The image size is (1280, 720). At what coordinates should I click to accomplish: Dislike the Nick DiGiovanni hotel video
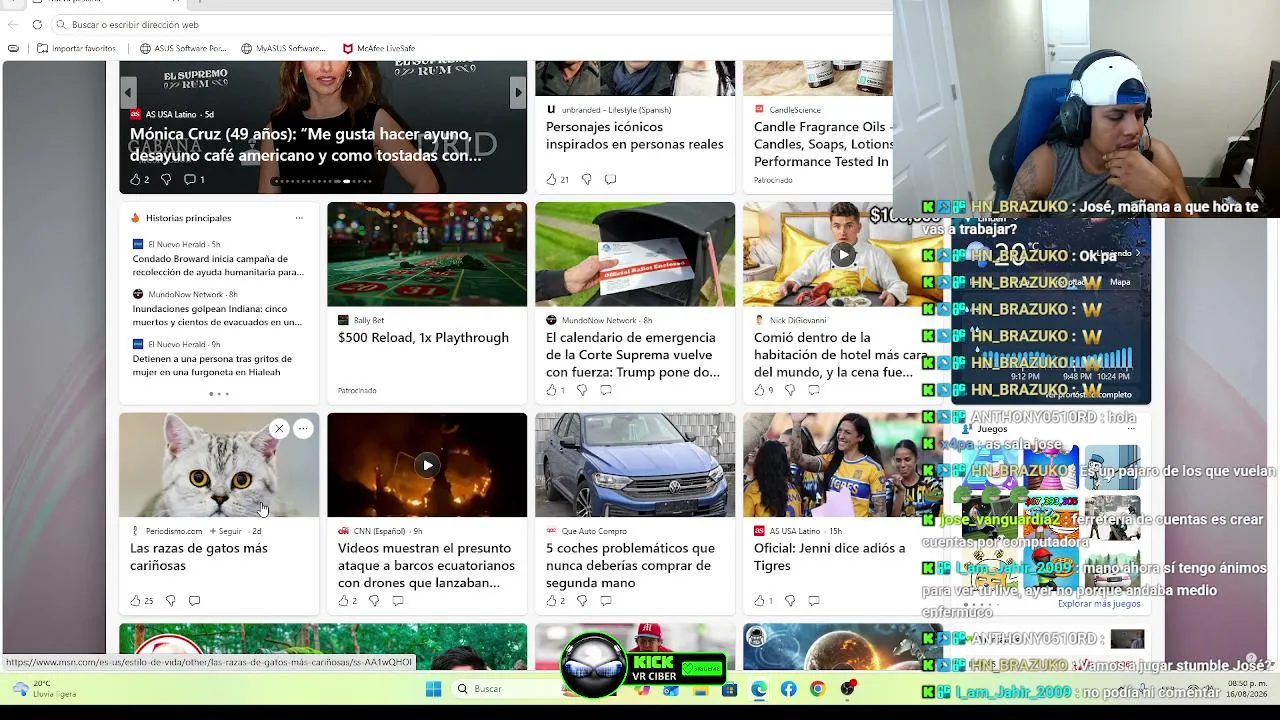[790, 390]
